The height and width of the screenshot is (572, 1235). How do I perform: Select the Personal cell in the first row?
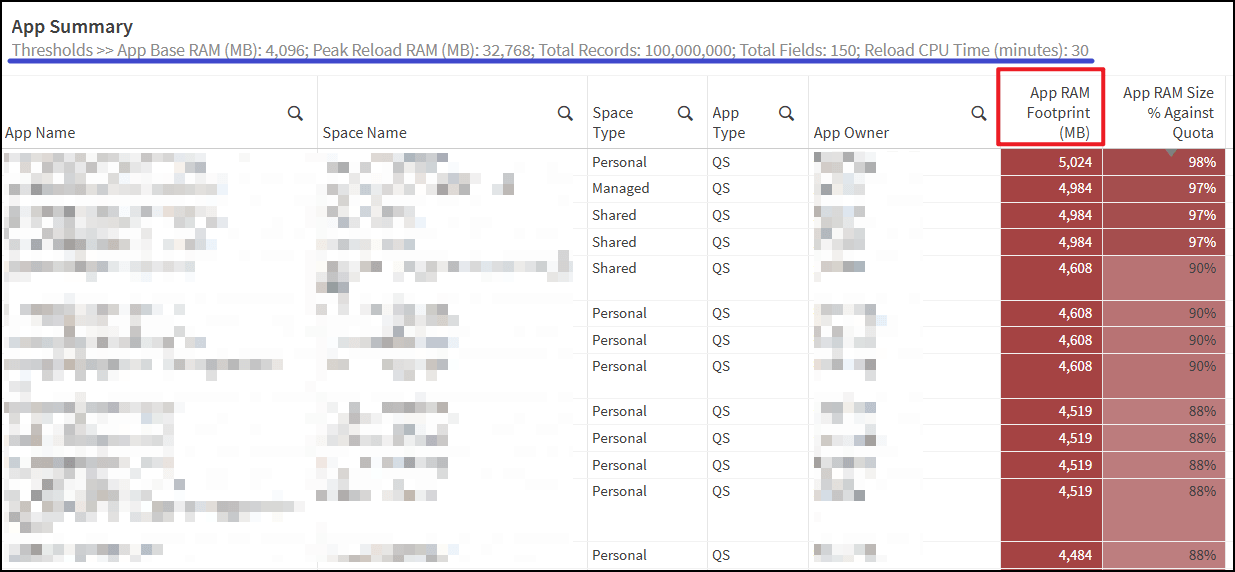[x=619, y=162]
